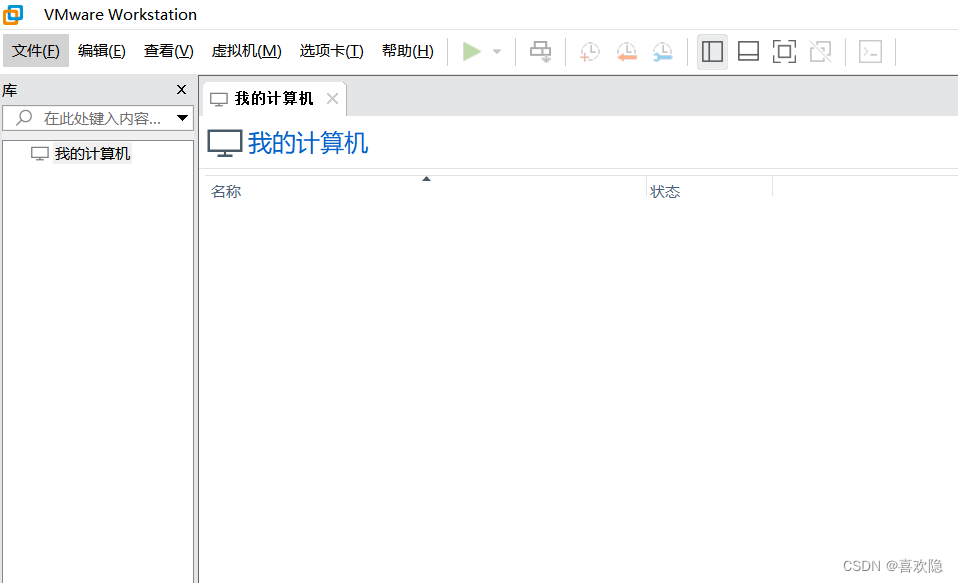Click the Unity mode icon

tap(821, 51)
